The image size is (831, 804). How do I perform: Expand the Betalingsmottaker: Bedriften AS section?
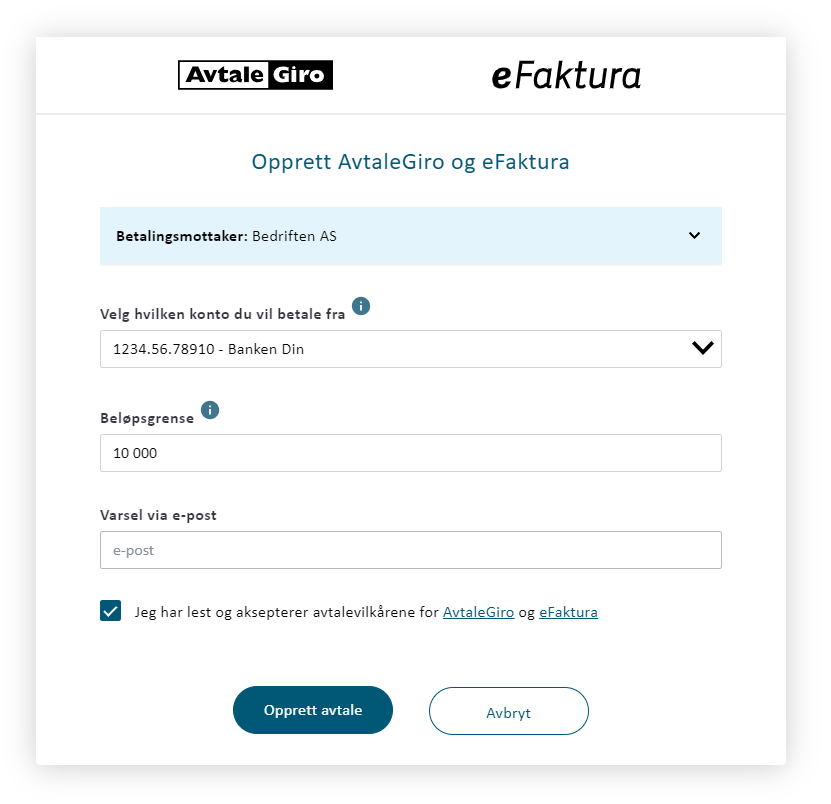point(411,236)
